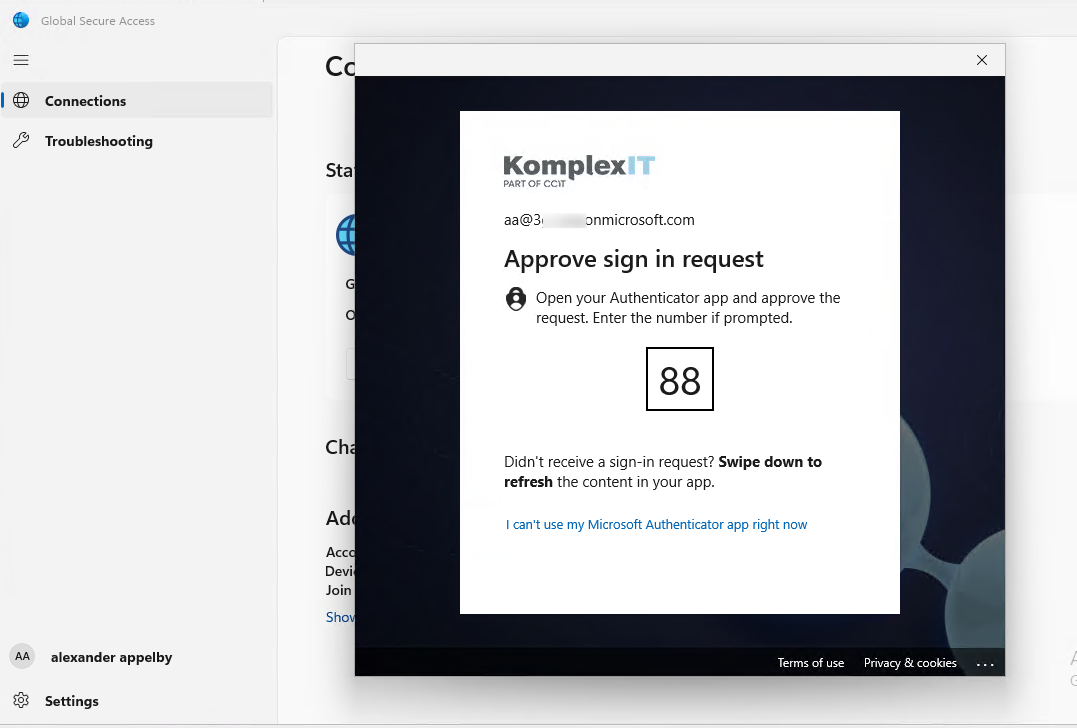Open the Terms of use link
This screenshot has width=1077, height=728.
click(x=810, y=663)
